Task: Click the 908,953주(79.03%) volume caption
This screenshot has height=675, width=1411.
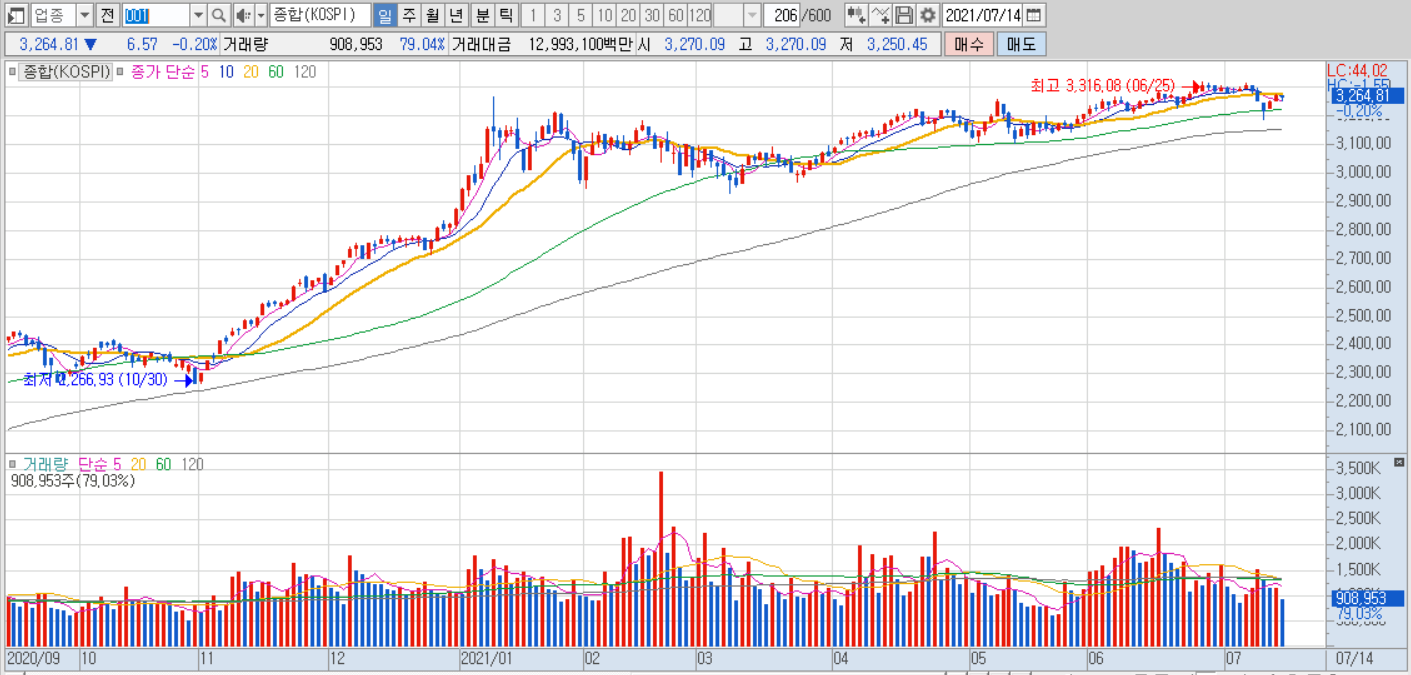Action: click(72, 481)
